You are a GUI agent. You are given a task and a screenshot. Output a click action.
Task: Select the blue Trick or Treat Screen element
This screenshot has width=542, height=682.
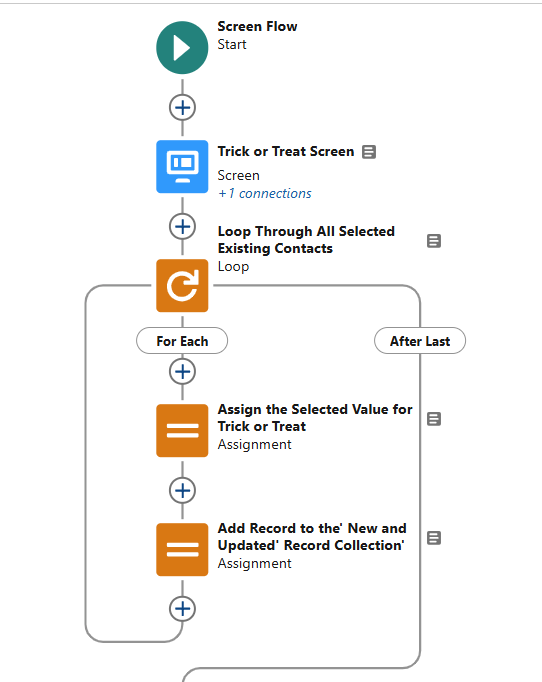[182, 166]
